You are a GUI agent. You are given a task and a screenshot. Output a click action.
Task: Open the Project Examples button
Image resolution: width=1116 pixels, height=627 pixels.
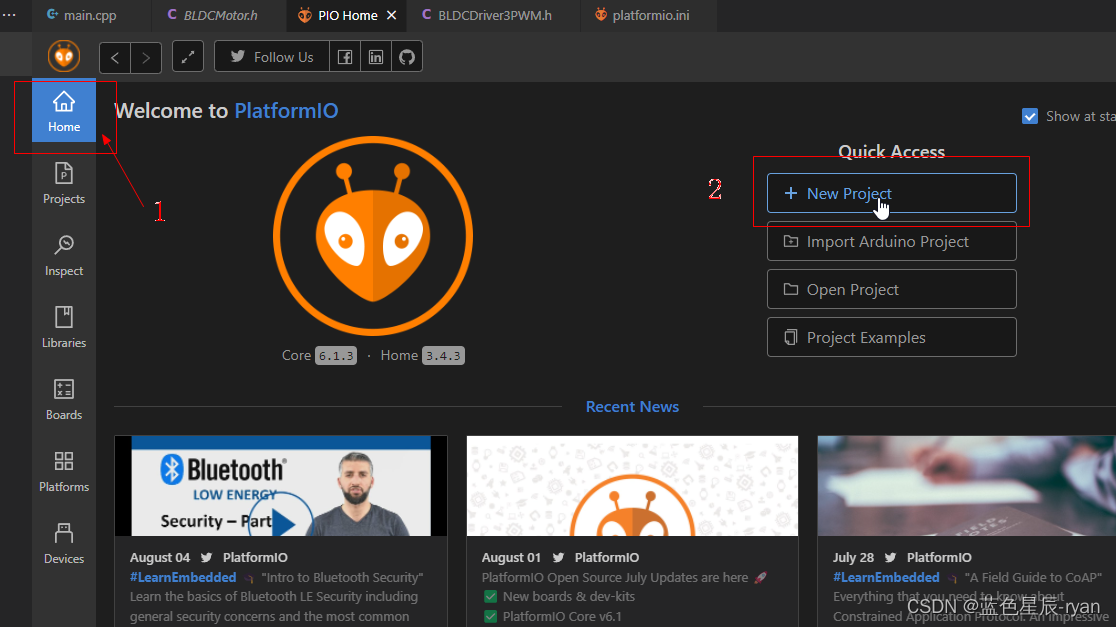point(891,337)
